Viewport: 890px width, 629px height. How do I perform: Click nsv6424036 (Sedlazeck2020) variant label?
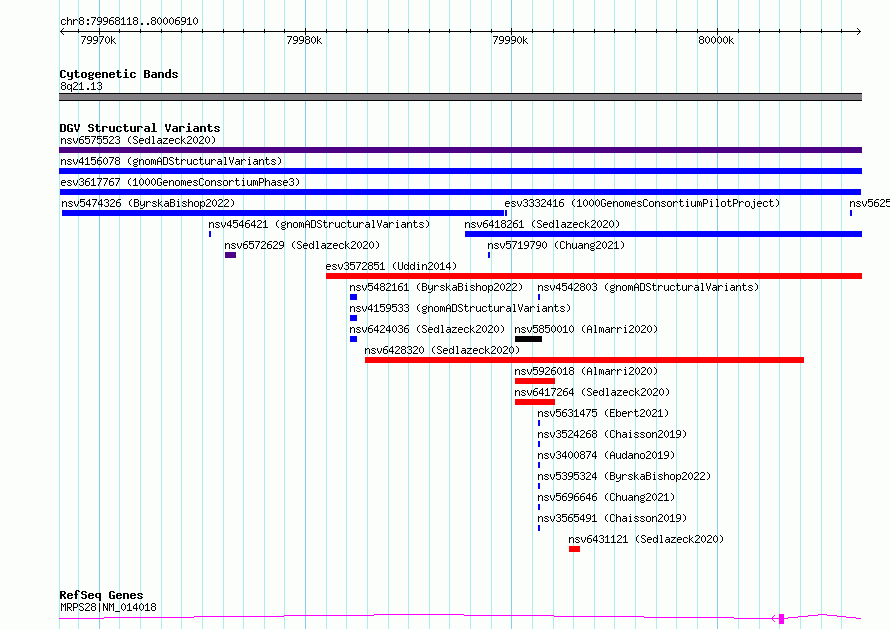coord(427,329)
